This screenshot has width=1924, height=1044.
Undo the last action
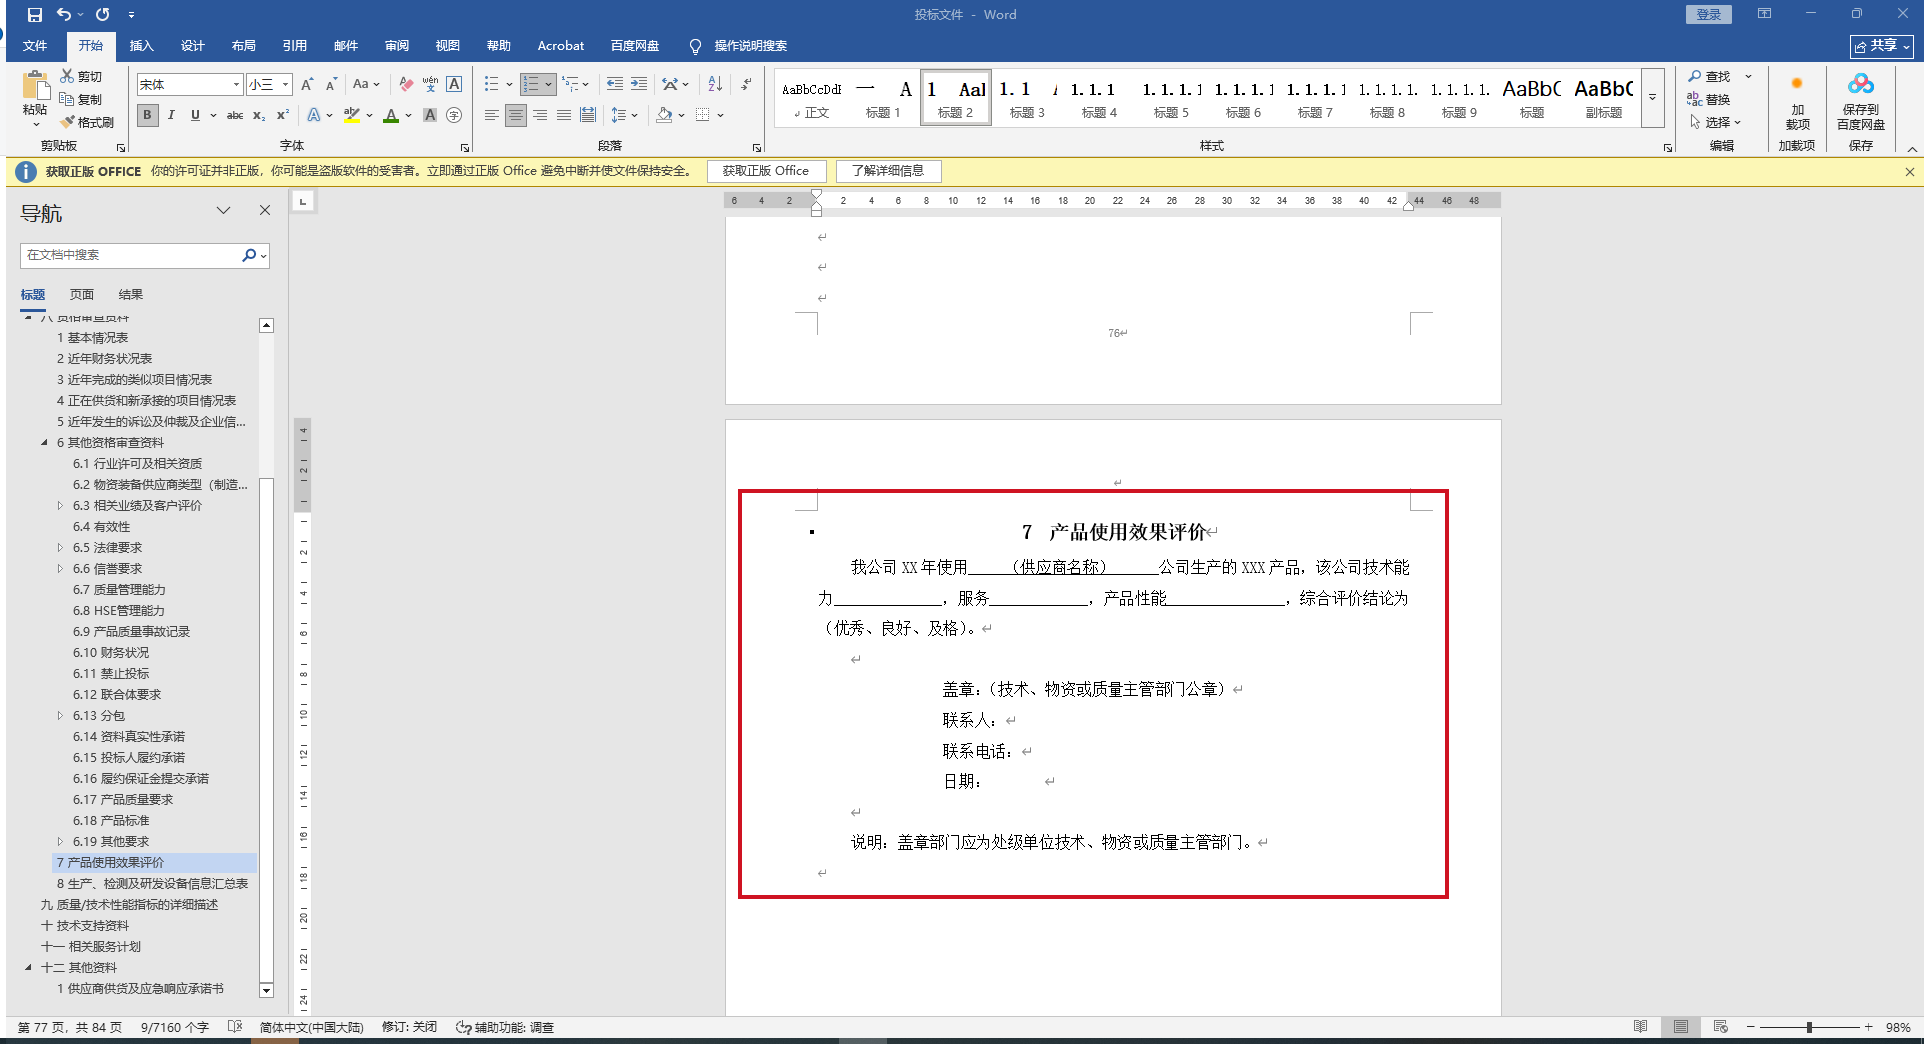[64, 15]
